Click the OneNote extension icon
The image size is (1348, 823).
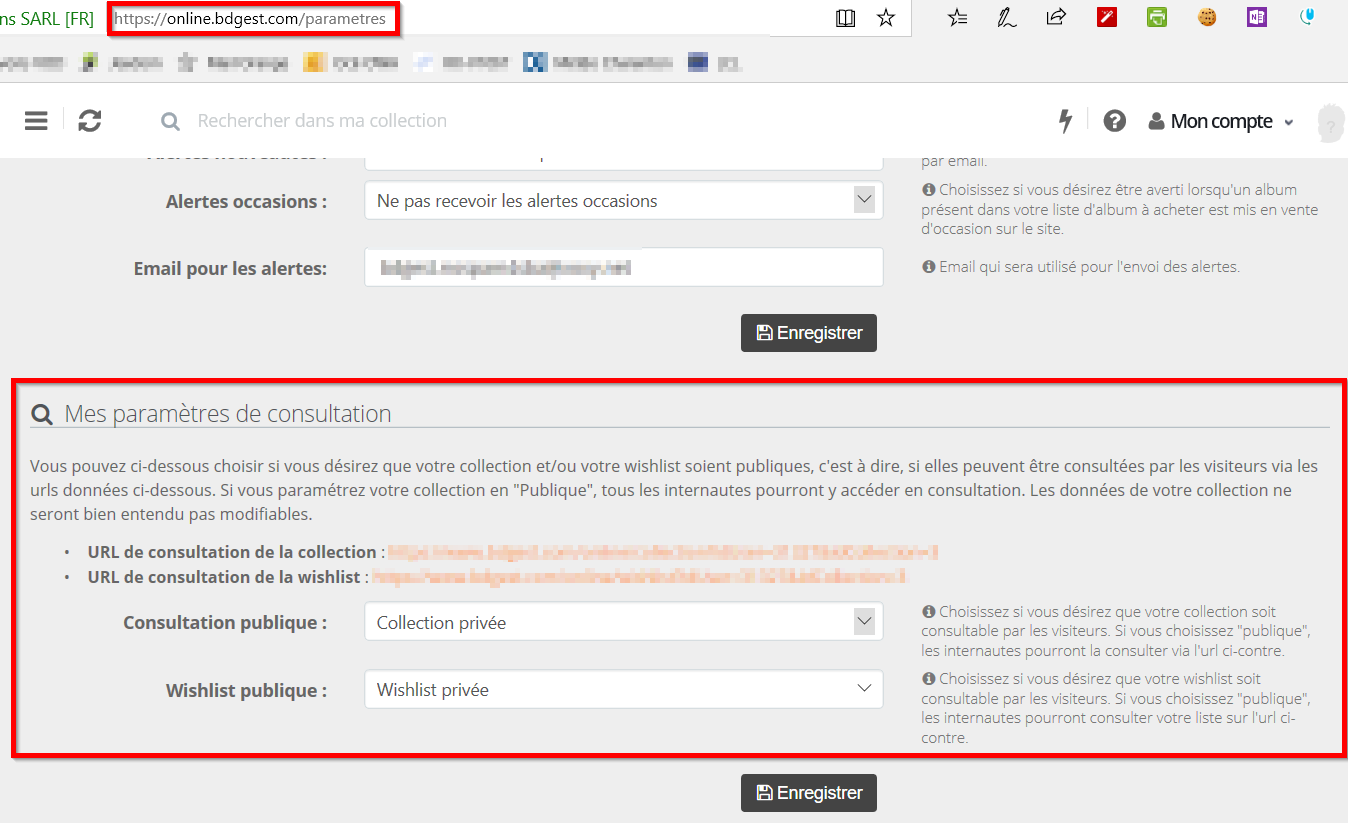click(1257, 17)
